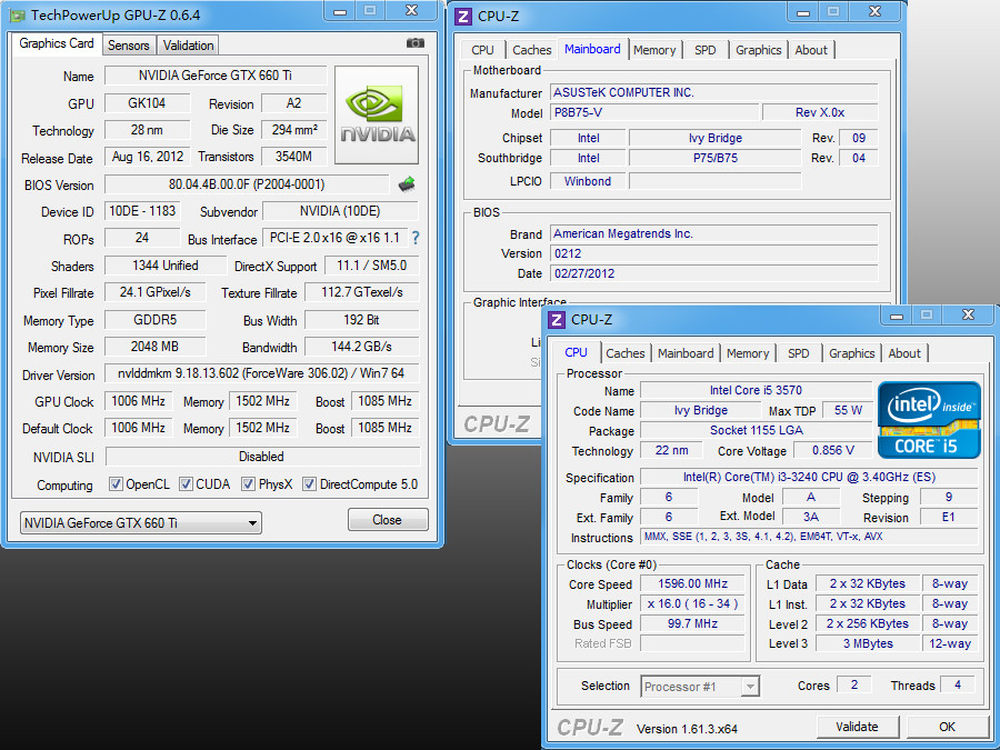Click the Bandwidth value 144.2 GB/s
Screen dimensions: 1000x750
(362, 346)
